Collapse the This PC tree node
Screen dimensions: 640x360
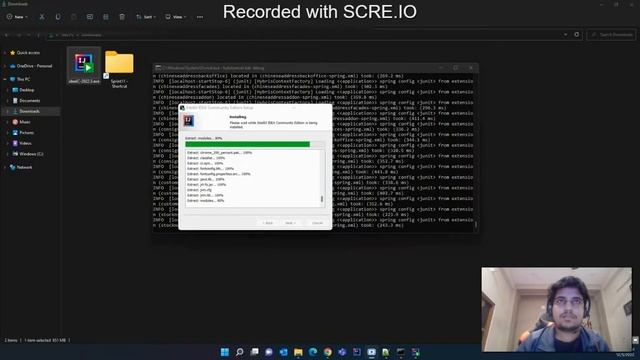(5, 79)
